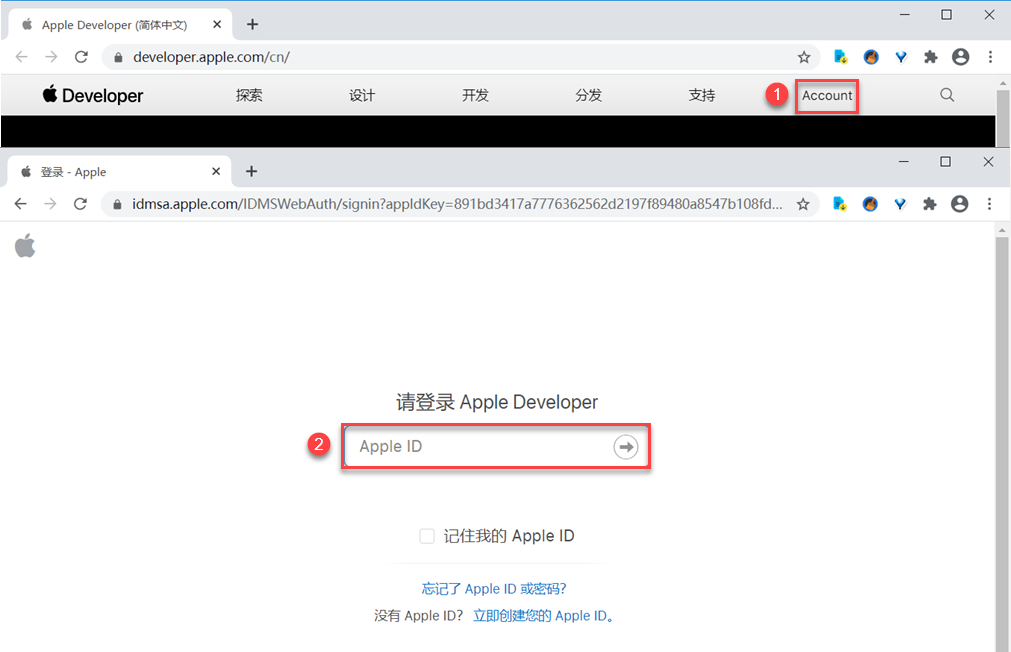
Task: Click the download-manager extension icon in the Apple Developer window
Action: [x=841, y=57]
